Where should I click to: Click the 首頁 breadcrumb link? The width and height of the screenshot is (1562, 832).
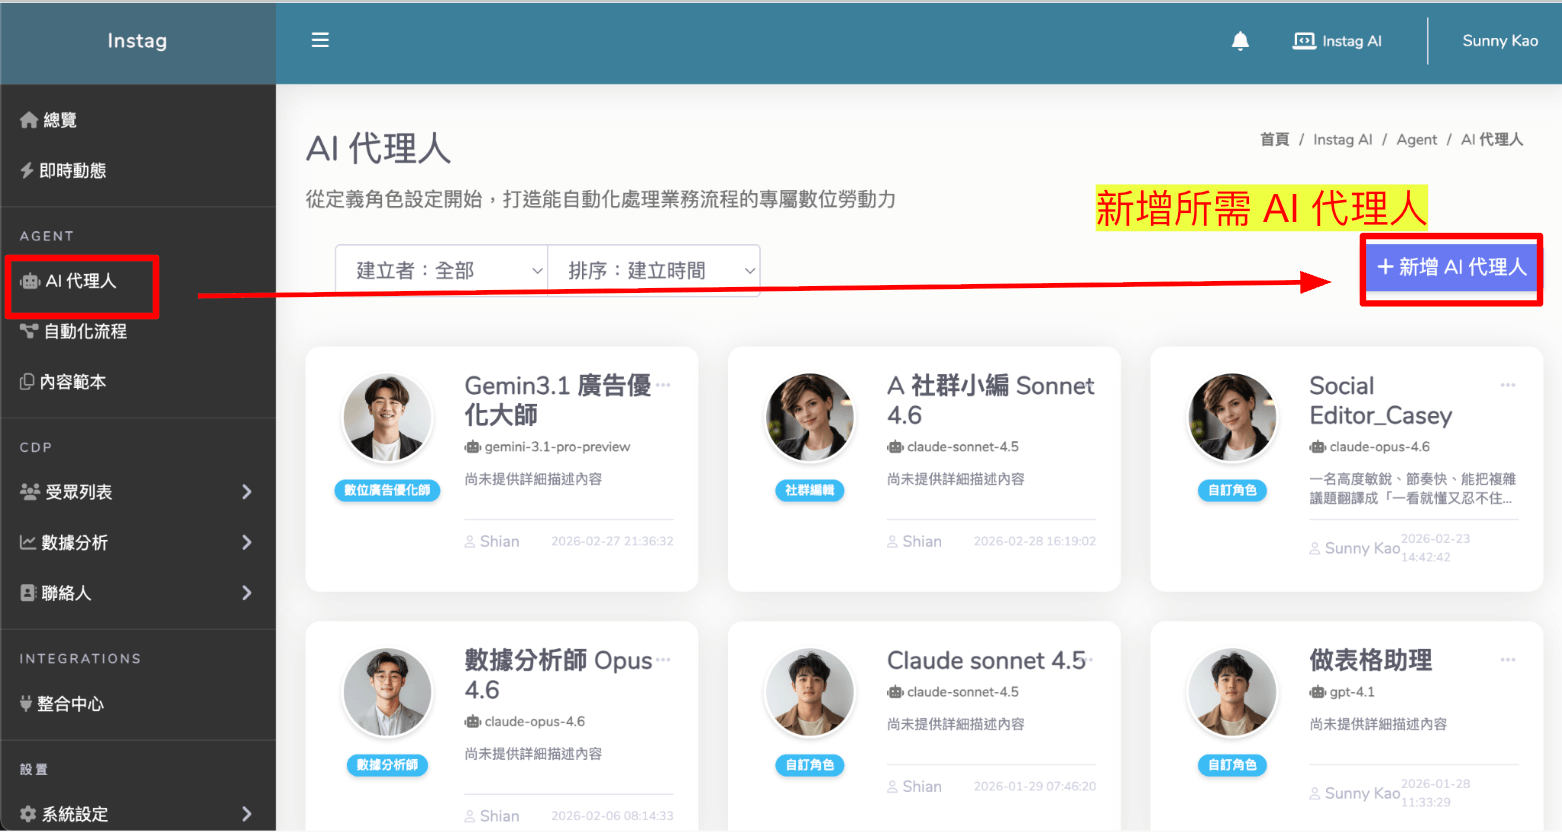[1274, 140]
